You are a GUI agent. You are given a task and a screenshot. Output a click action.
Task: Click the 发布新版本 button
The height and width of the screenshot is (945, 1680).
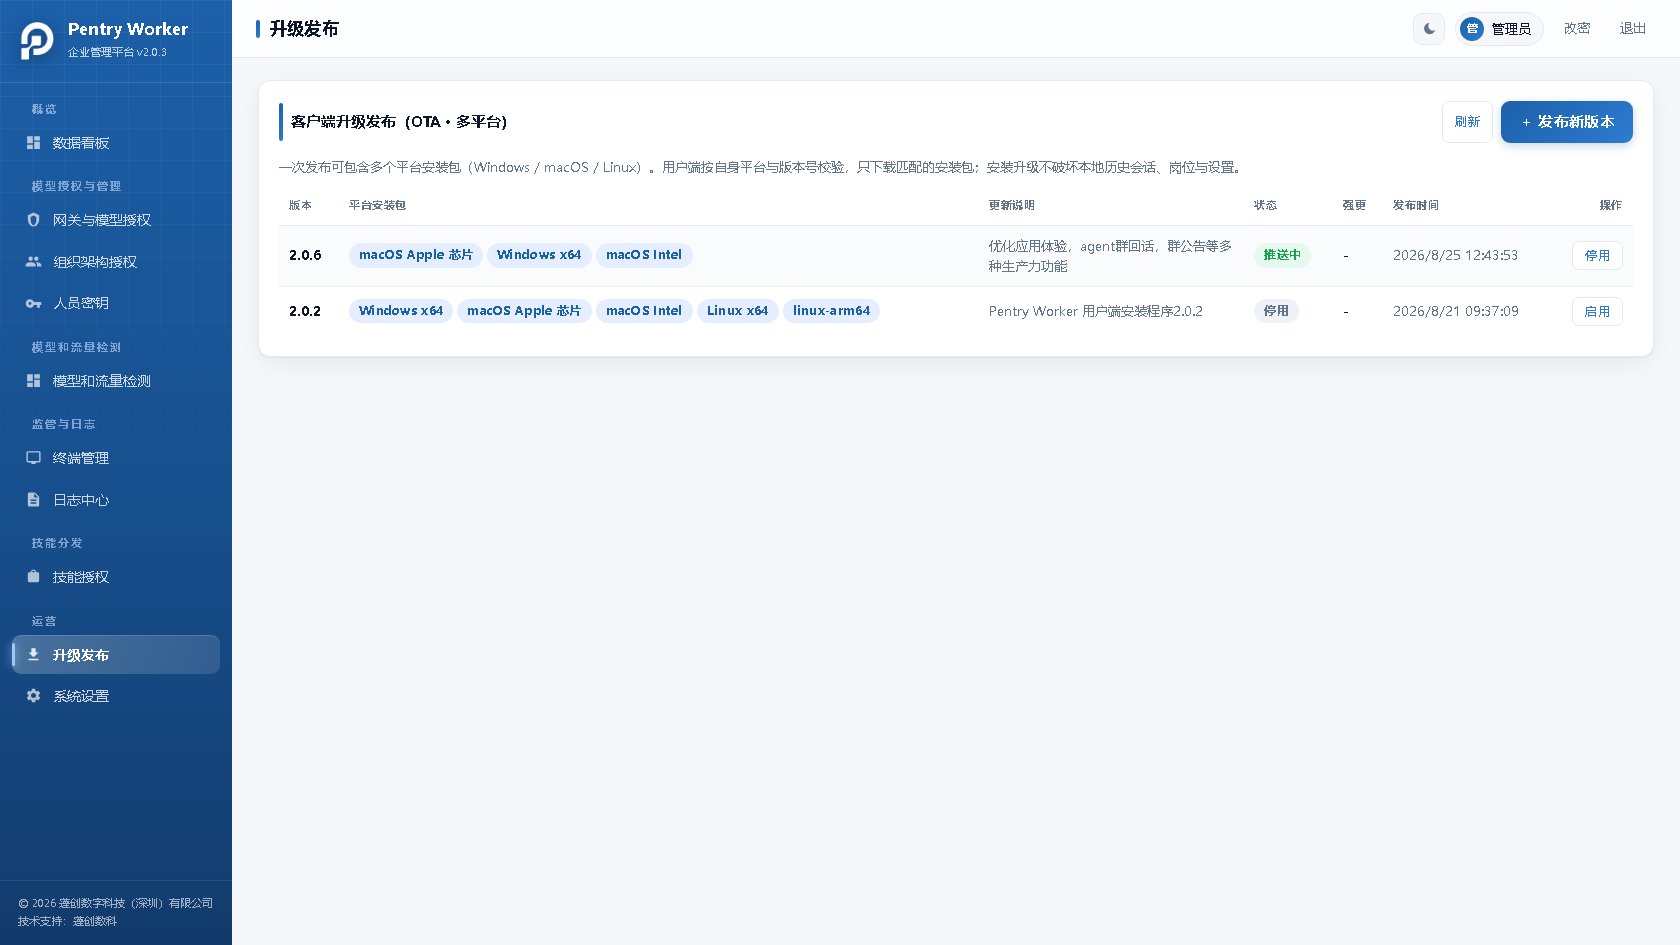1566,122
